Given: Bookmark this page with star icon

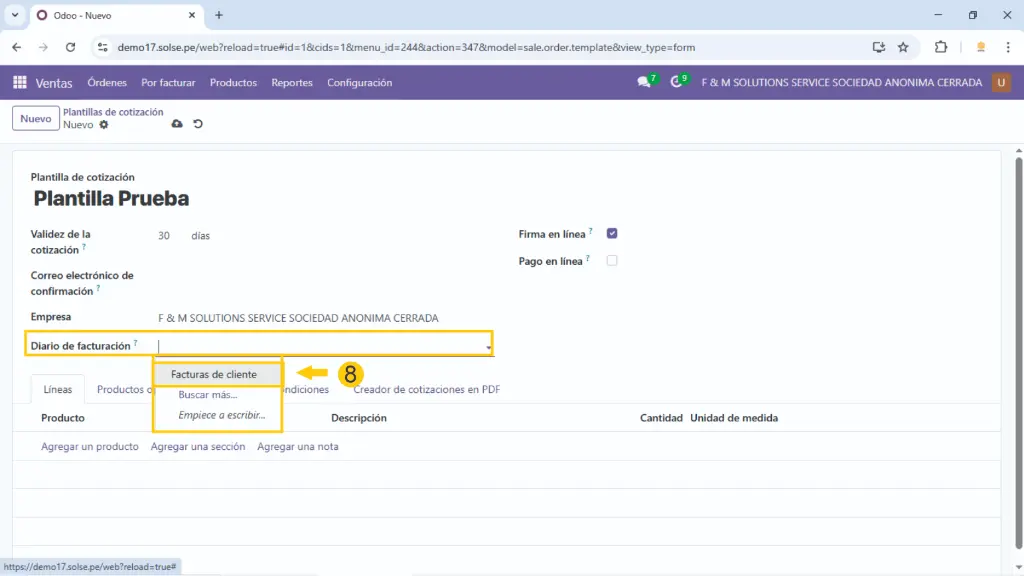Looking at the screenshot, I should click(903, 47).
